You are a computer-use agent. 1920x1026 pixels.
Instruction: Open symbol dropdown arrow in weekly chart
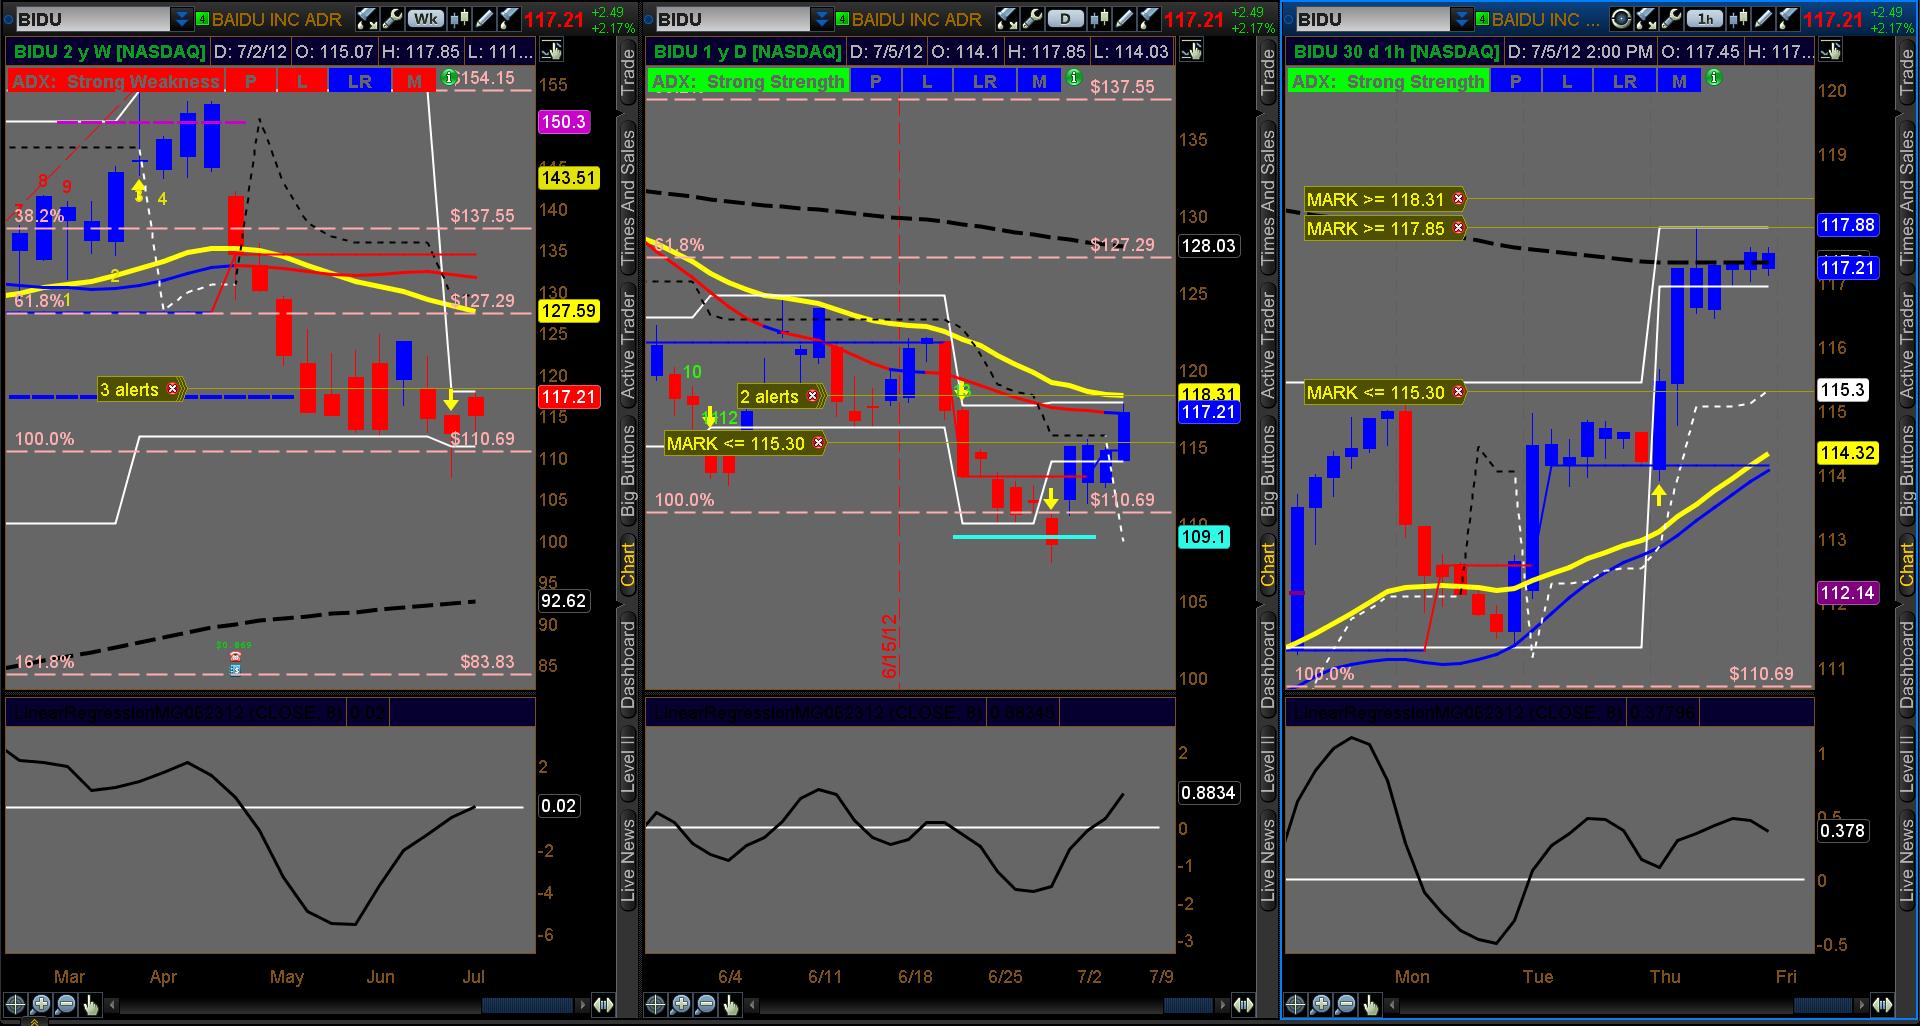tap(181, 19)
